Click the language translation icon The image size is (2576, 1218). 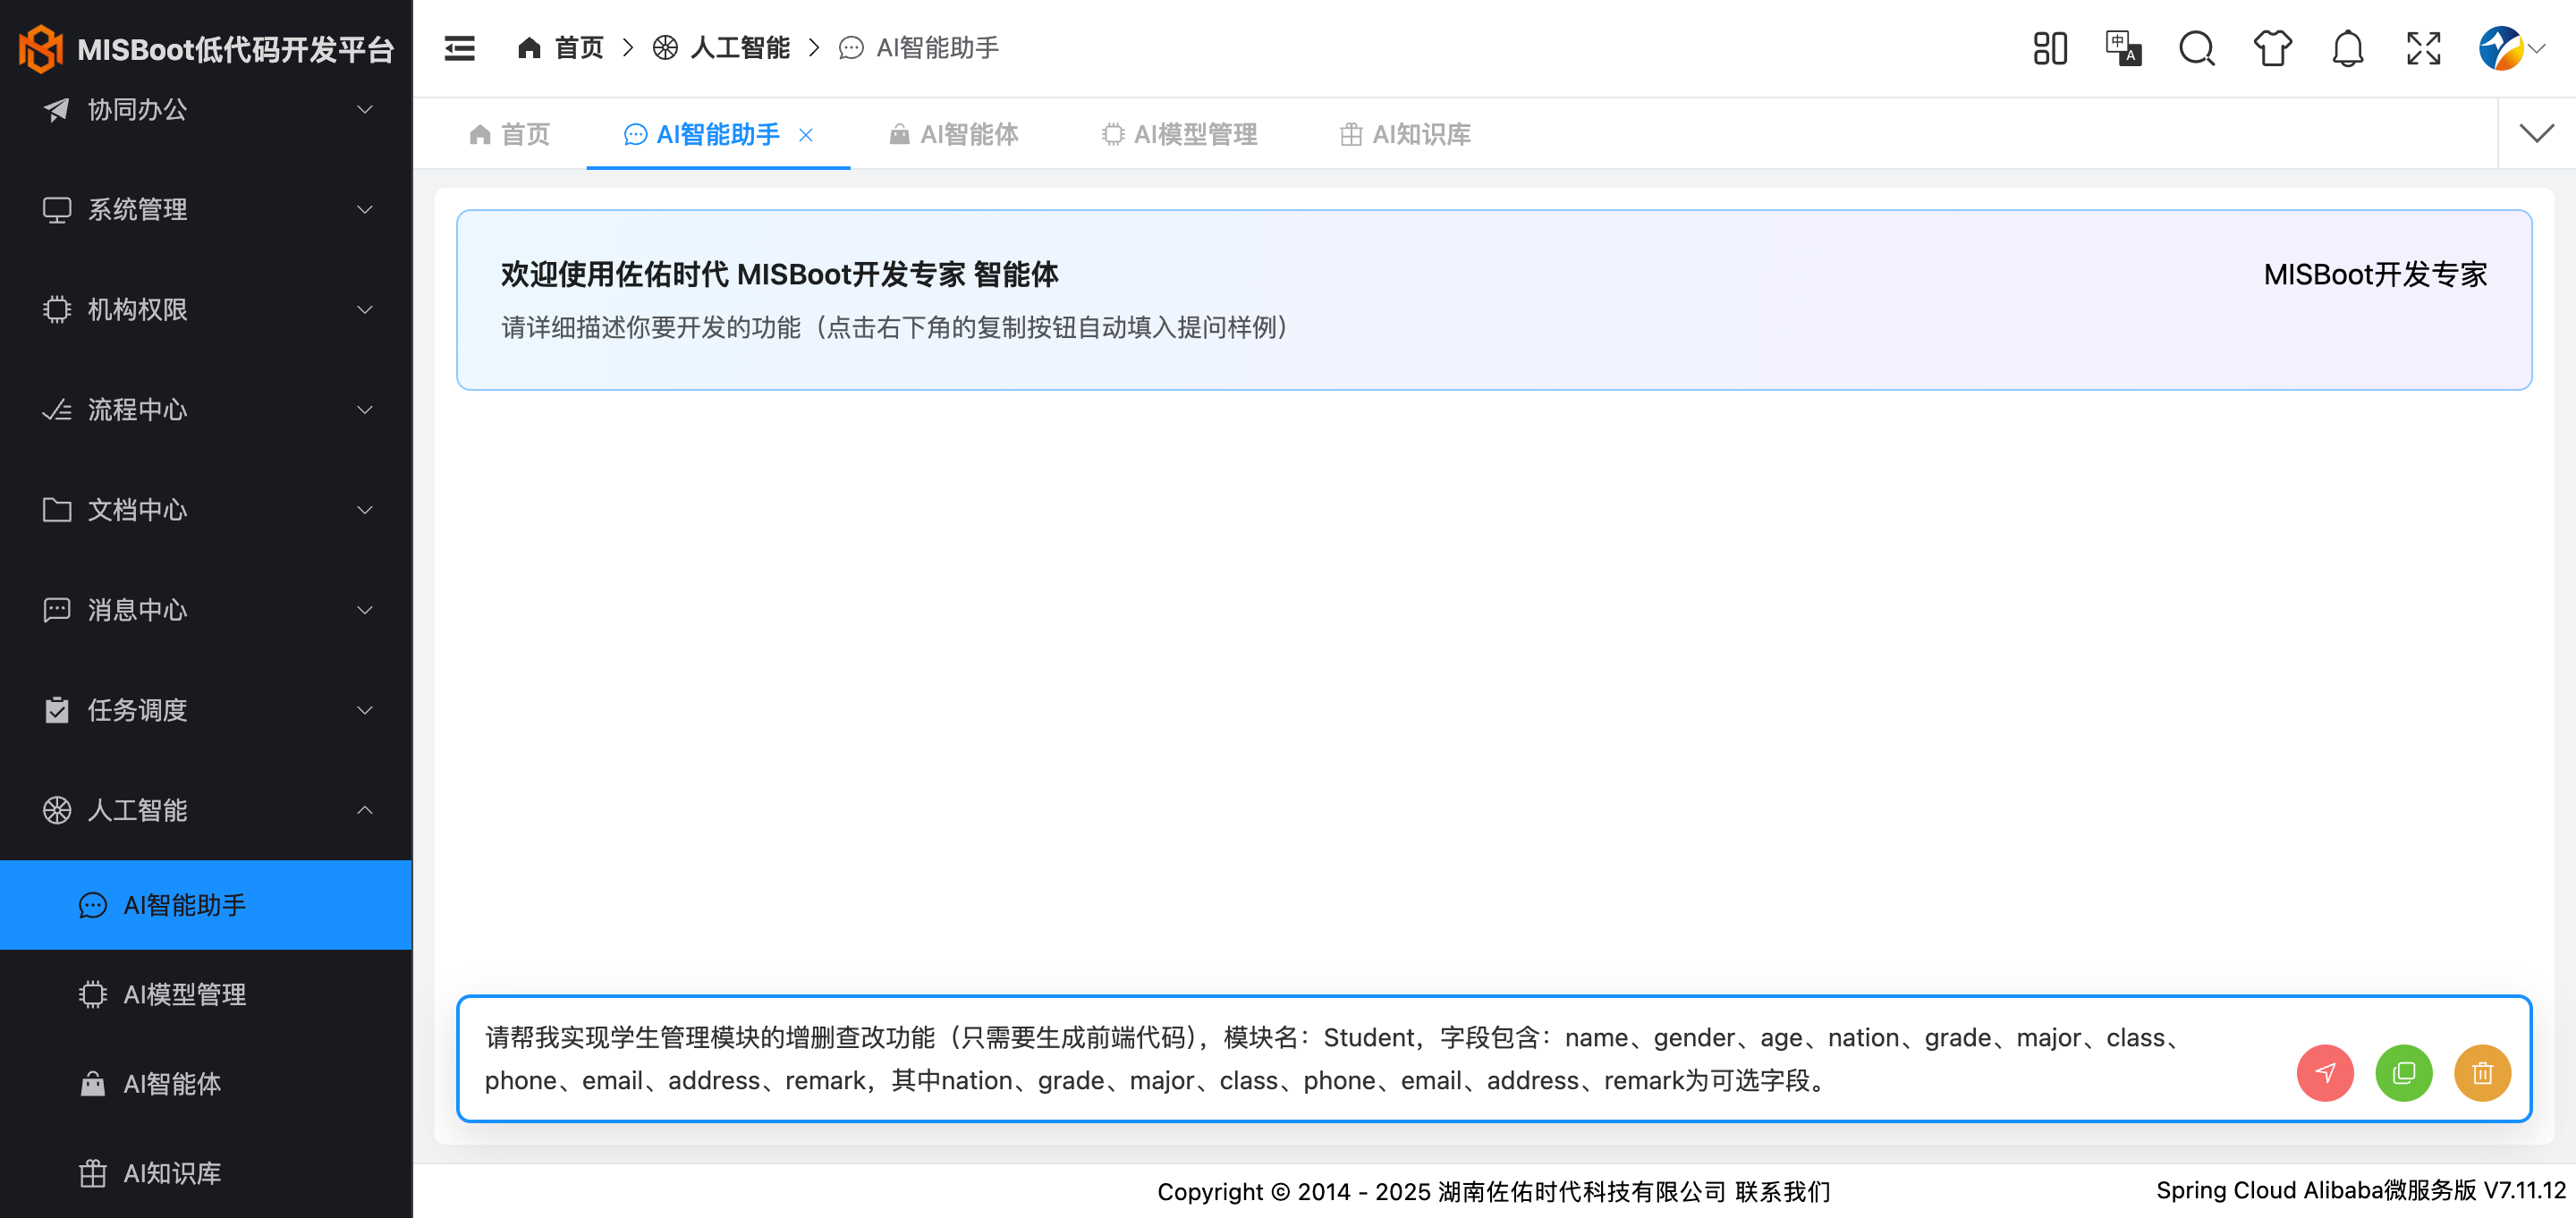coord(2123,48)
